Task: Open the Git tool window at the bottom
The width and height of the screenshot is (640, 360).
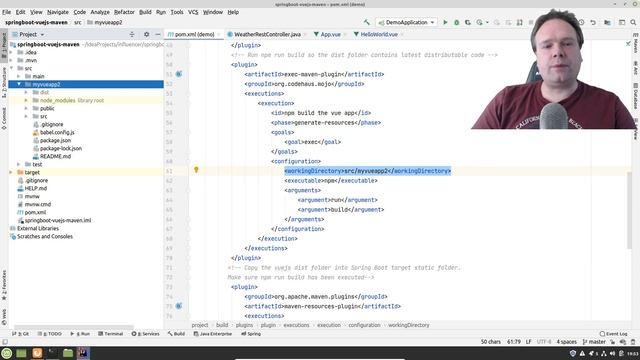Action: pyautogui.click(x=20, y=333)
